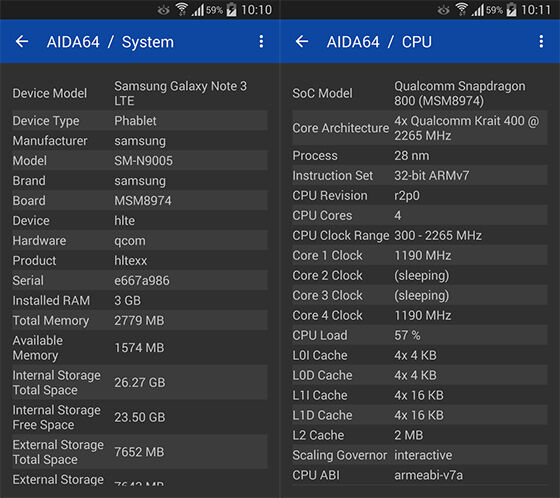Select Internal Storage Free Space '23.50 GB'
Viewport: 560px width, 498px height.
(x=140, y=417)
